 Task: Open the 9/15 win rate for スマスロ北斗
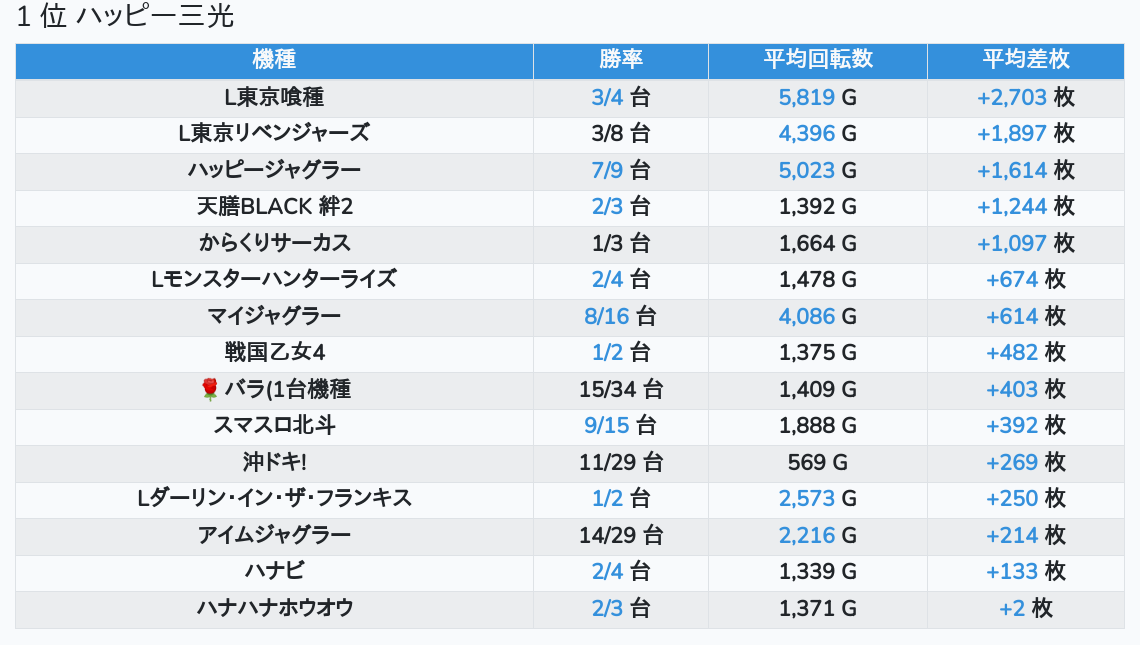click(607, 425)
